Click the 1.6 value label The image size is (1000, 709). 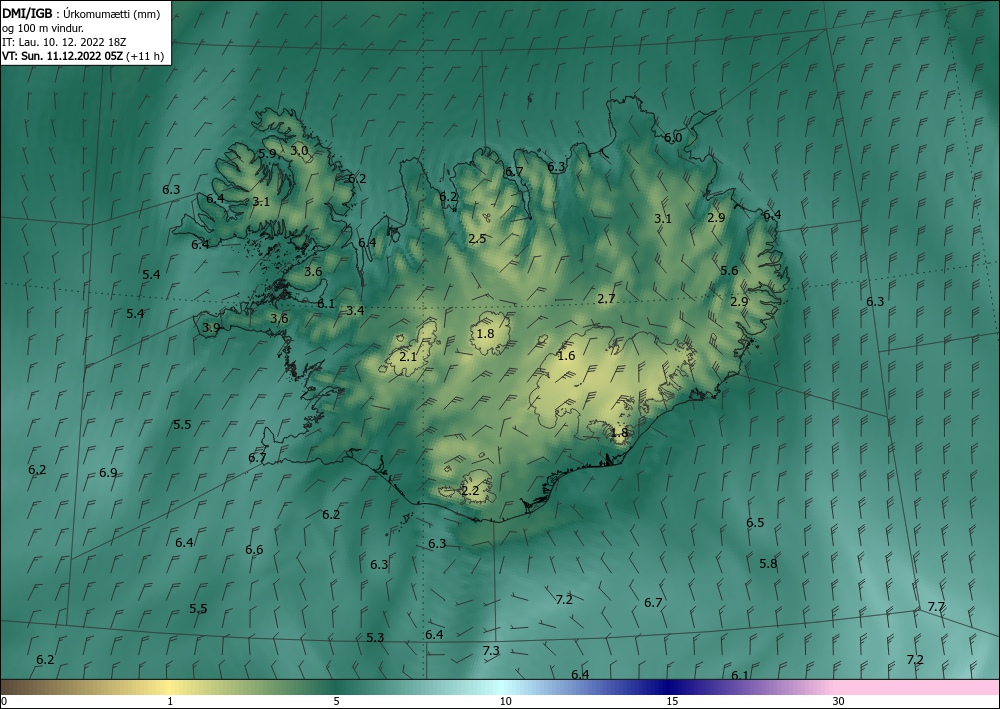pos(566,356)
